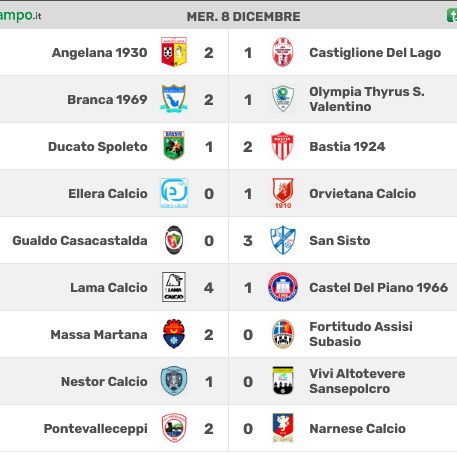
Task: Click the Angelana 1930 team crest
Action: 174,52
